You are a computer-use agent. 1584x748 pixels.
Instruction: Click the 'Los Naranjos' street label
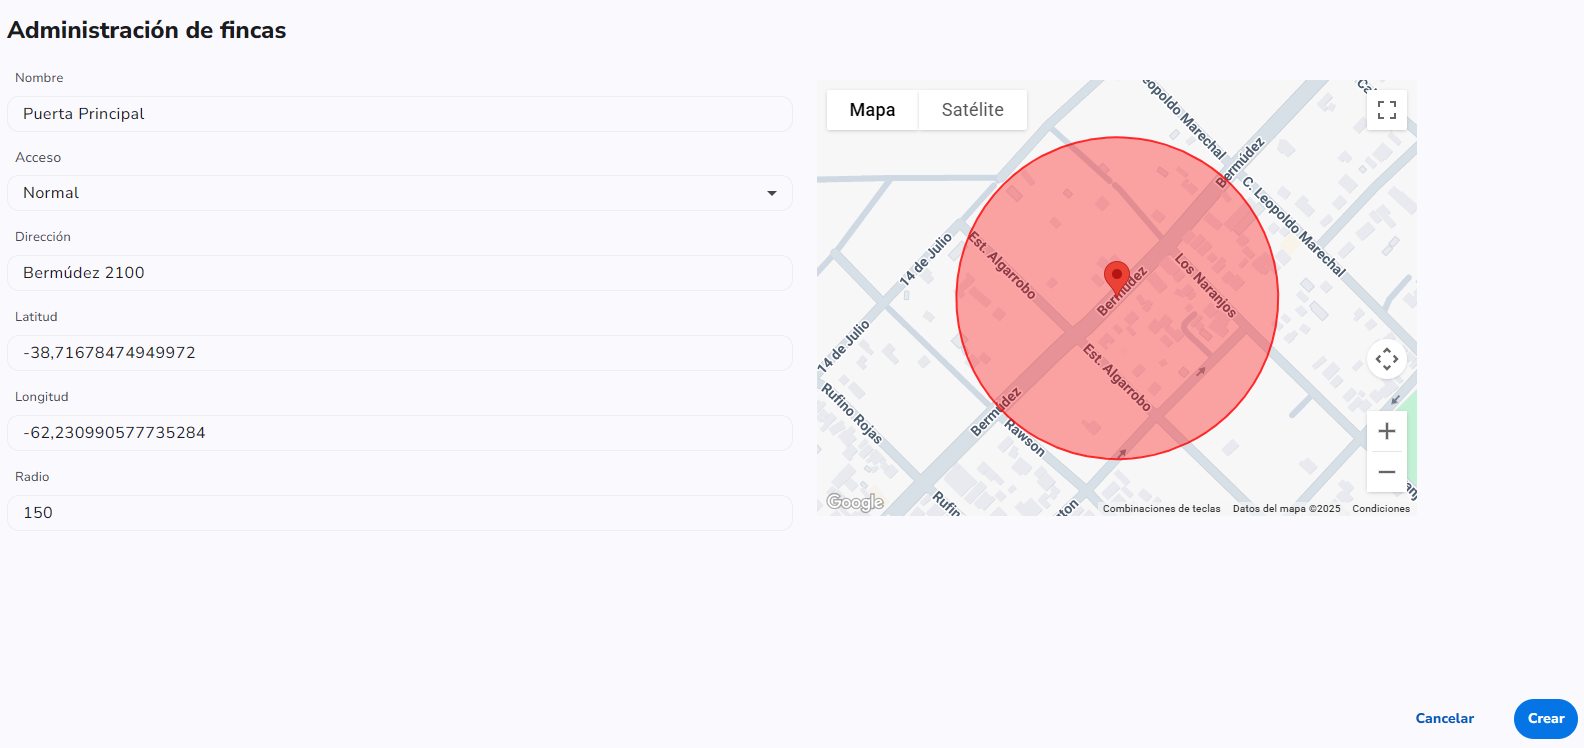(1205, 285)
